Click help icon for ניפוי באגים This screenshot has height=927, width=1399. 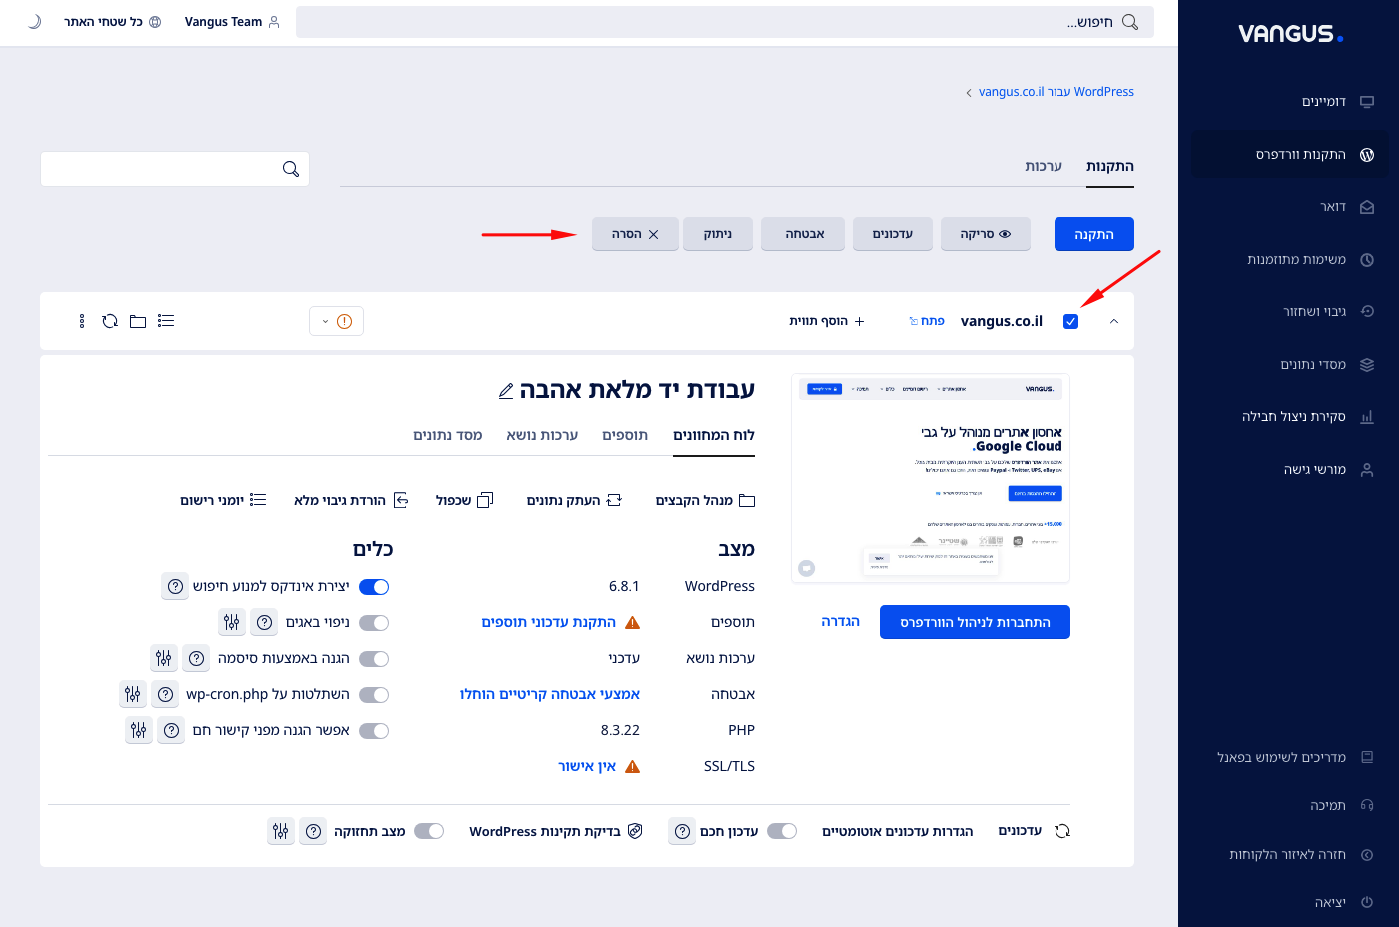[x=264, y=623]
